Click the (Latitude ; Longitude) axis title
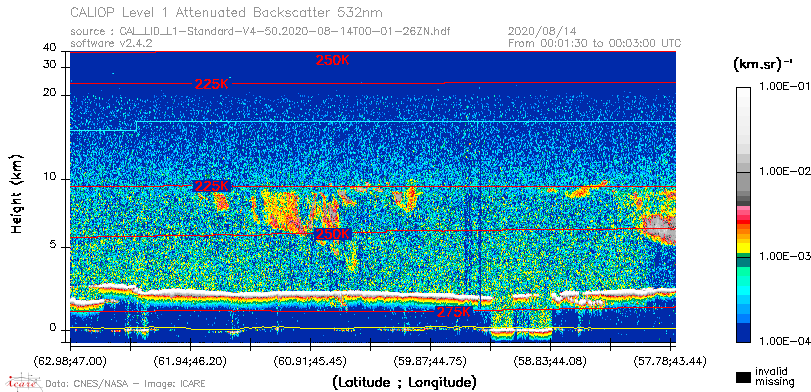The image size is (811, 392). [404, 383]
